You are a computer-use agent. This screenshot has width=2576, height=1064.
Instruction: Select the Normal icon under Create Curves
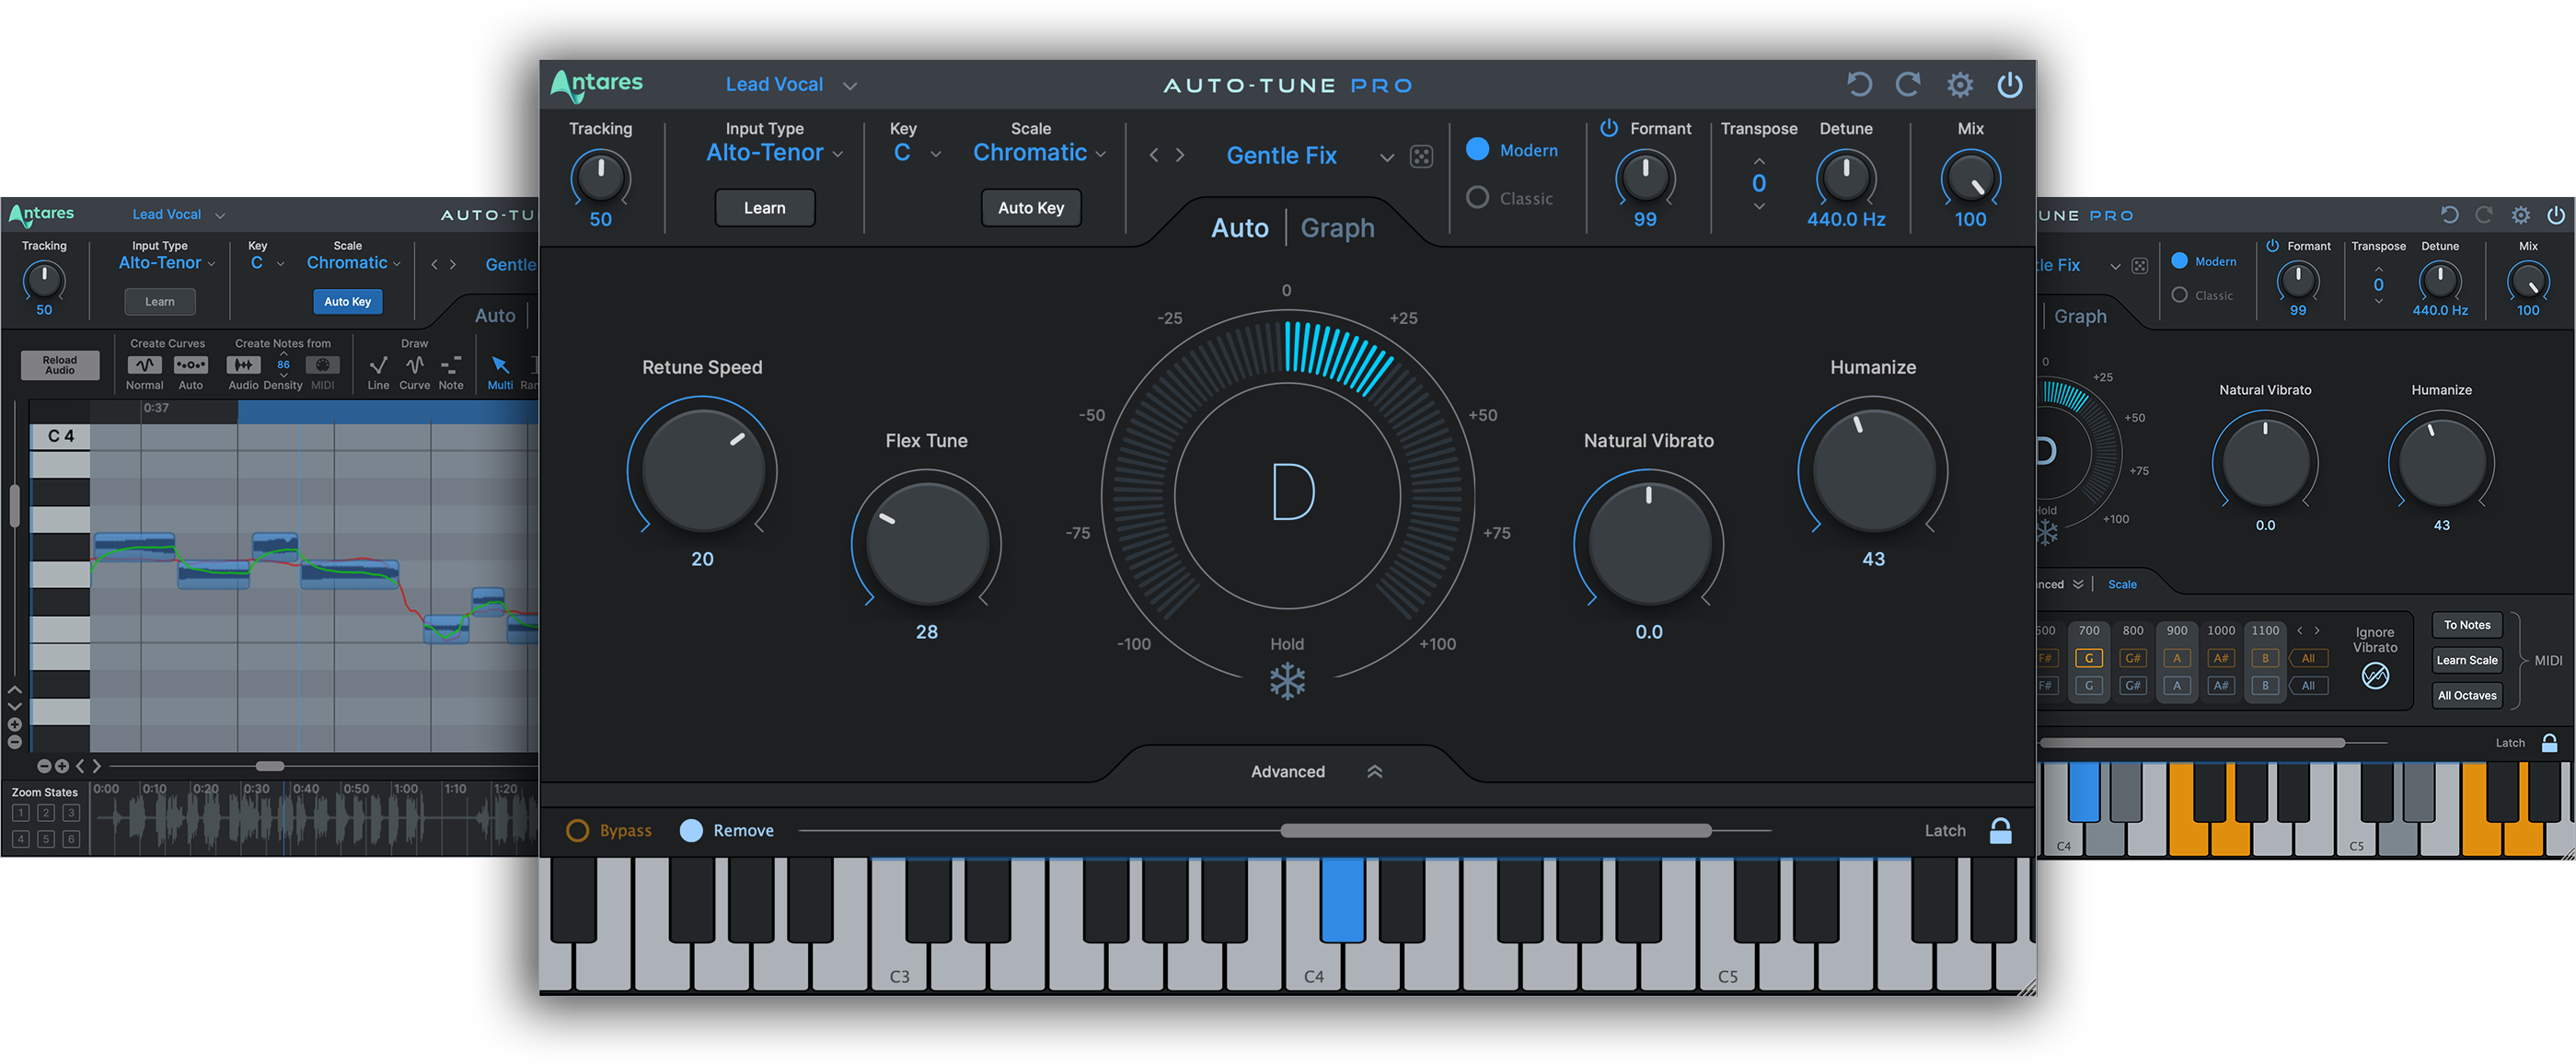click(x=144, y=366)
